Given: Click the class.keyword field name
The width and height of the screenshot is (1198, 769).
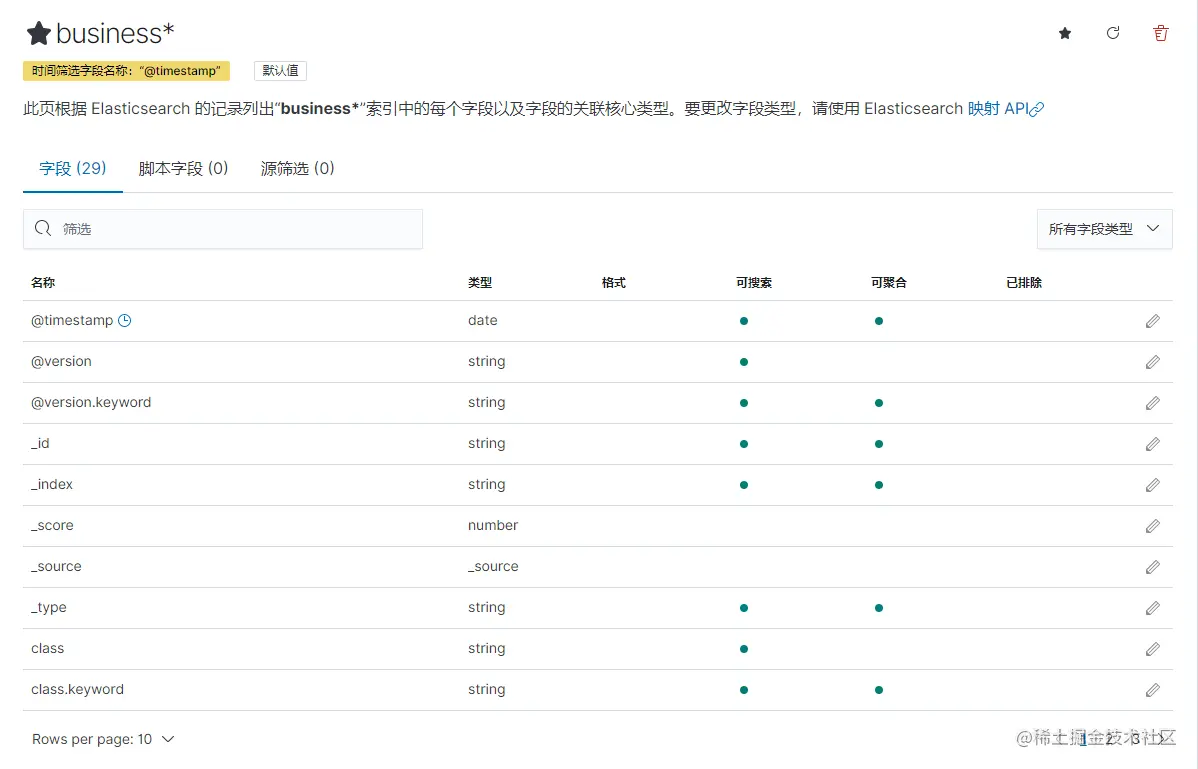Looking at the screenshot, I should pos(77,690).
